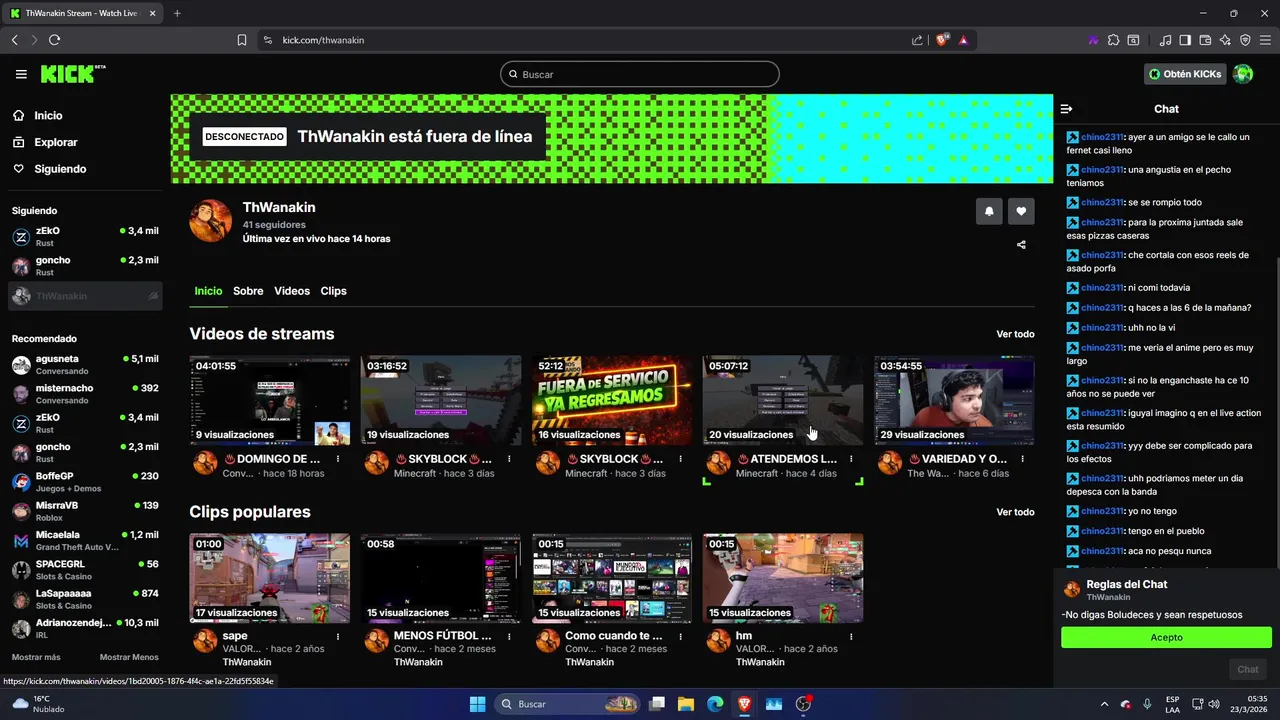The image size is (1280, 720).
Task: Bookmark this page
Action: 242,40
